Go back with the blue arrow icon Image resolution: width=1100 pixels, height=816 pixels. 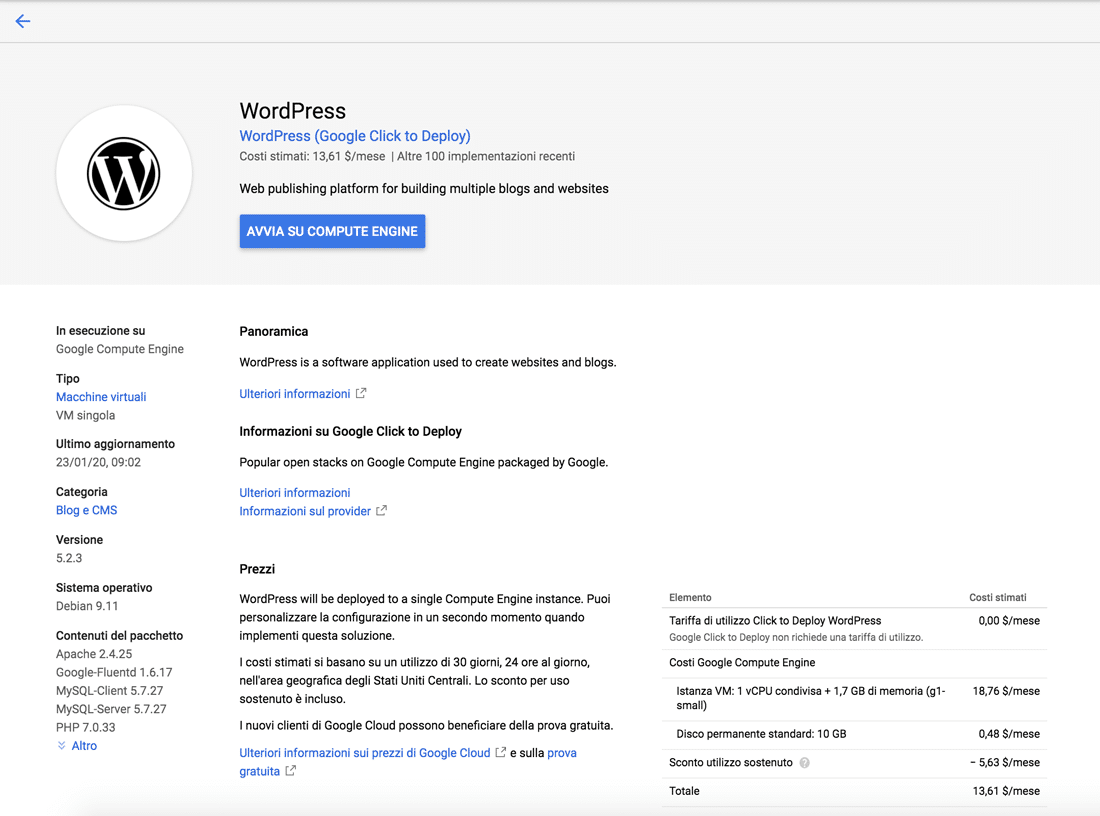[x=22, y=21]
